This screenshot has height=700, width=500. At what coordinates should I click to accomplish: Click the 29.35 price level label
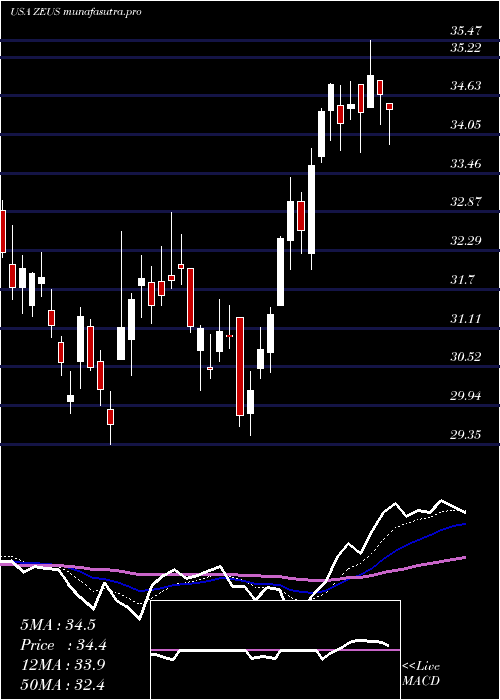pos(466,435)
